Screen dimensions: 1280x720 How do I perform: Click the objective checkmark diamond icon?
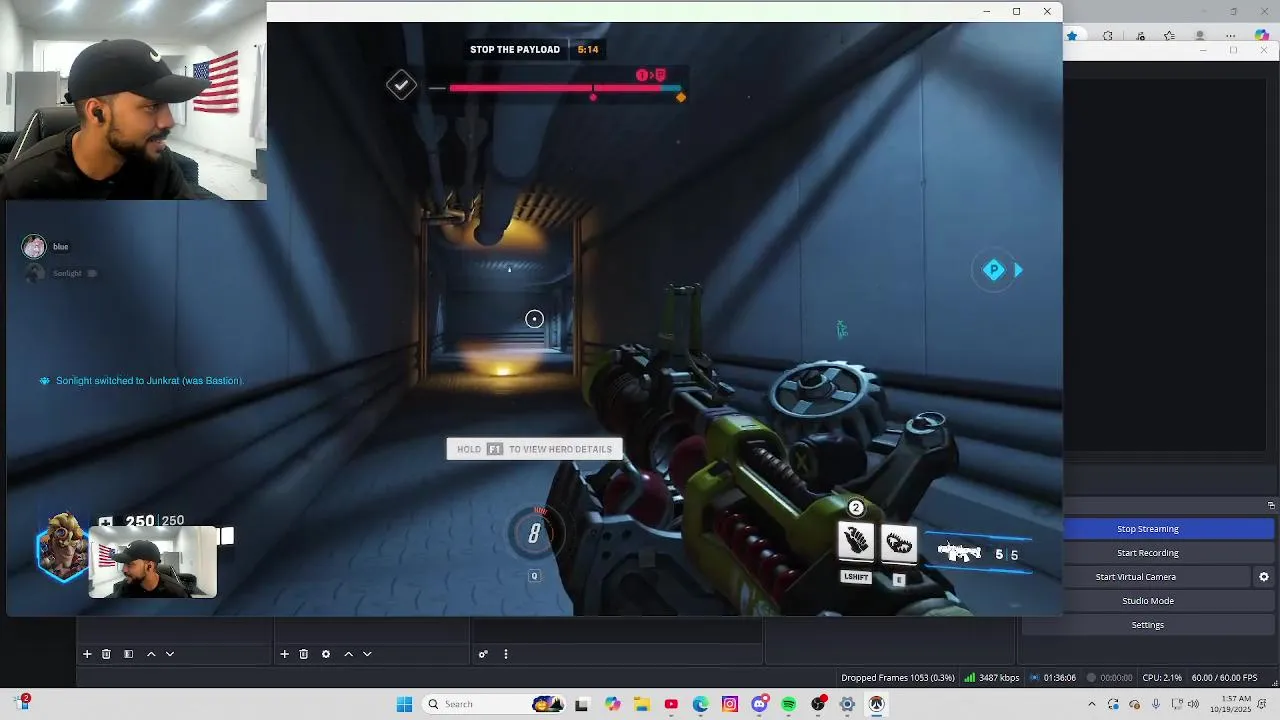click(401, 85)
